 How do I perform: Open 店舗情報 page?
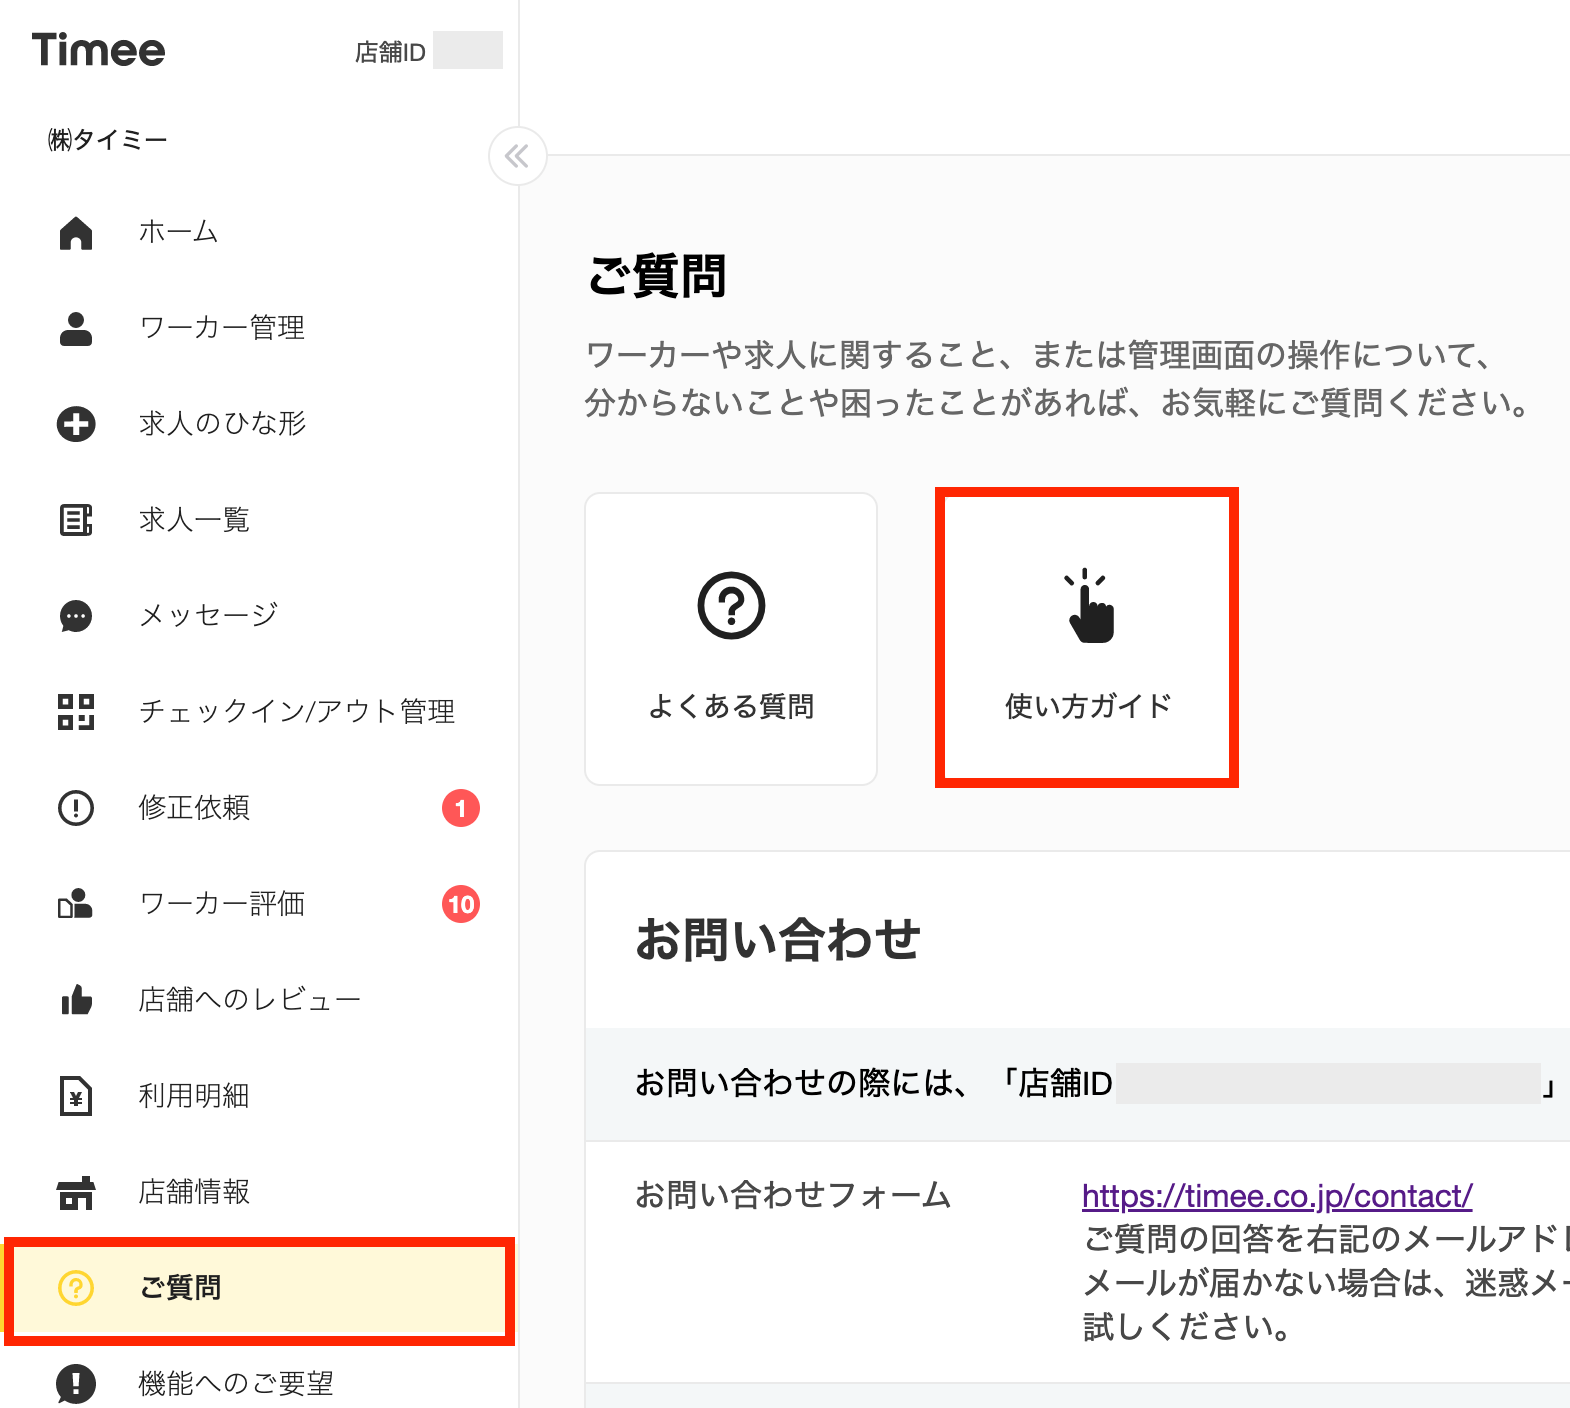[x=194, y=1192]
